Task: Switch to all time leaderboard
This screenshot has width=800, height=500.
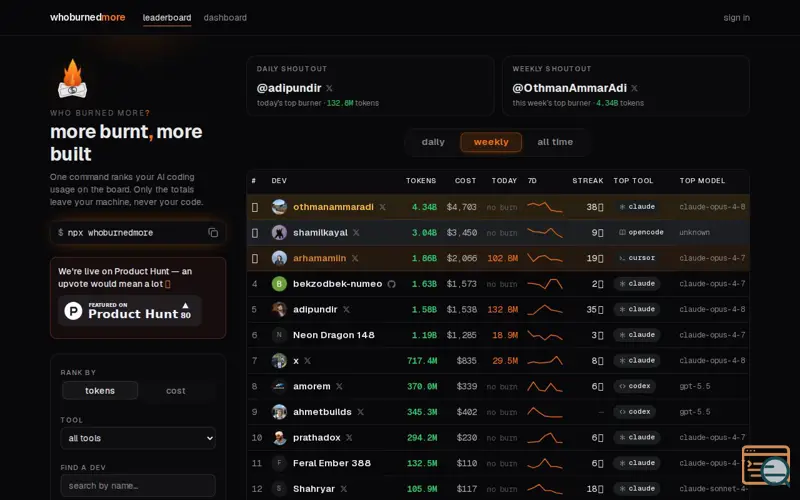Action: tap(555, 142)
